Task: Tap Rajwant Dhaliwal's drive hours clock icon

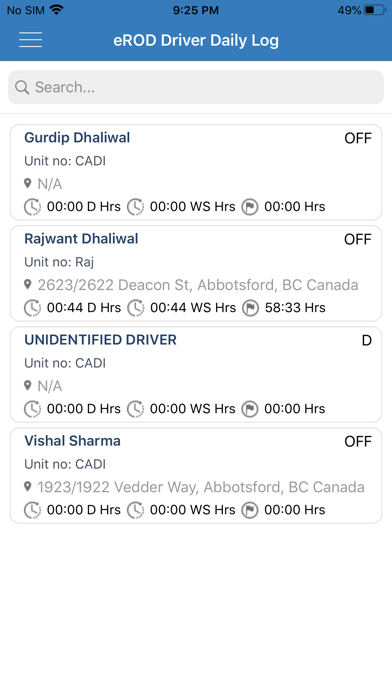Action: pos(32,308)
